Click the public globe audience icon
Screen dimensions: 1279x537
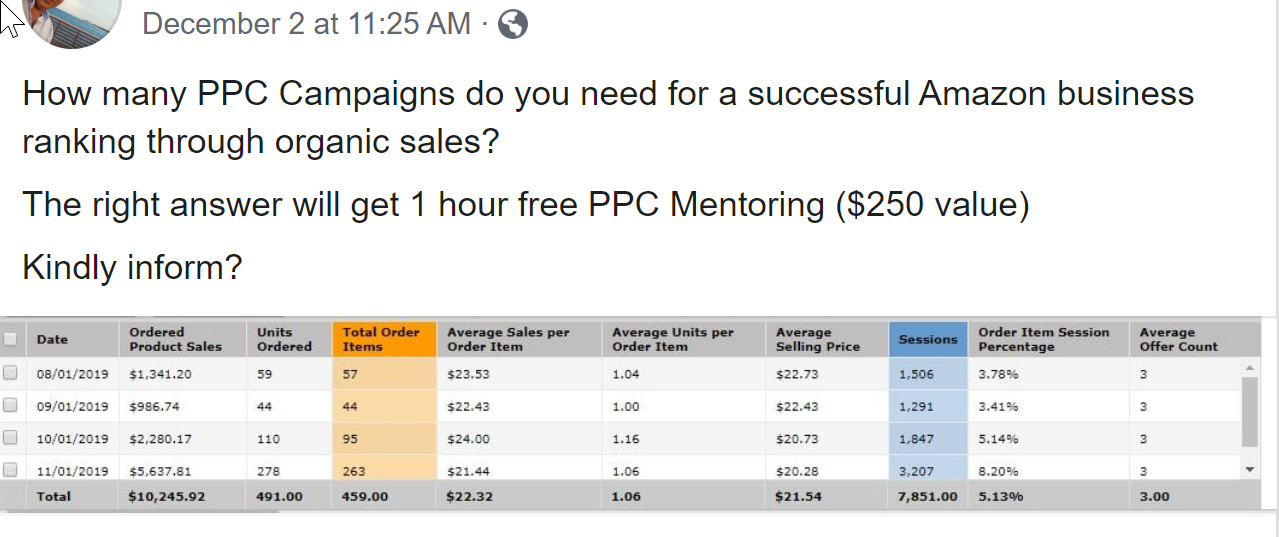tap(512, 24)
